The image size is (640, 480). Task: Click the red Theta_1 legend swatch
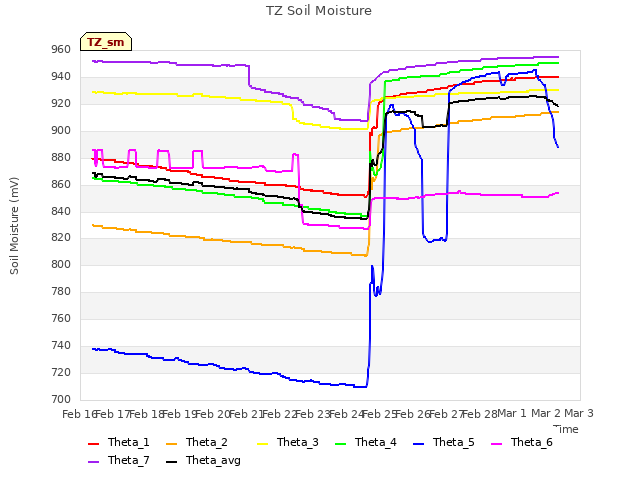coord(93,444)
